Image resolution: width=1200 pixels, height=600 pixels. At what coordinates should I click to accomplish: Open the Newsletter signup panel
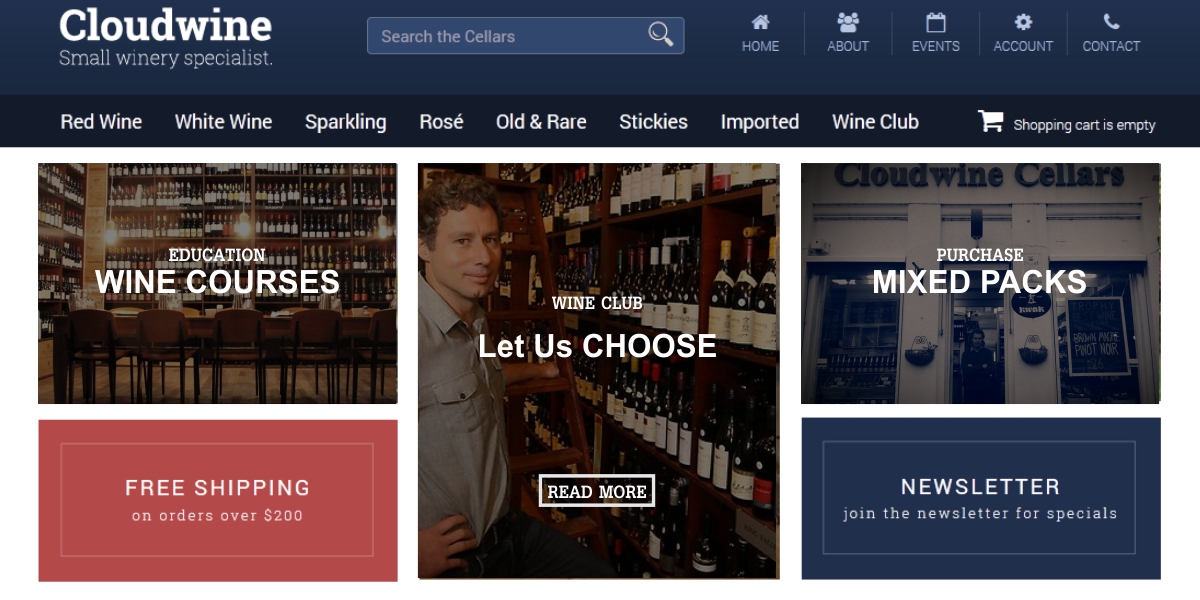[x=981, y=499]
